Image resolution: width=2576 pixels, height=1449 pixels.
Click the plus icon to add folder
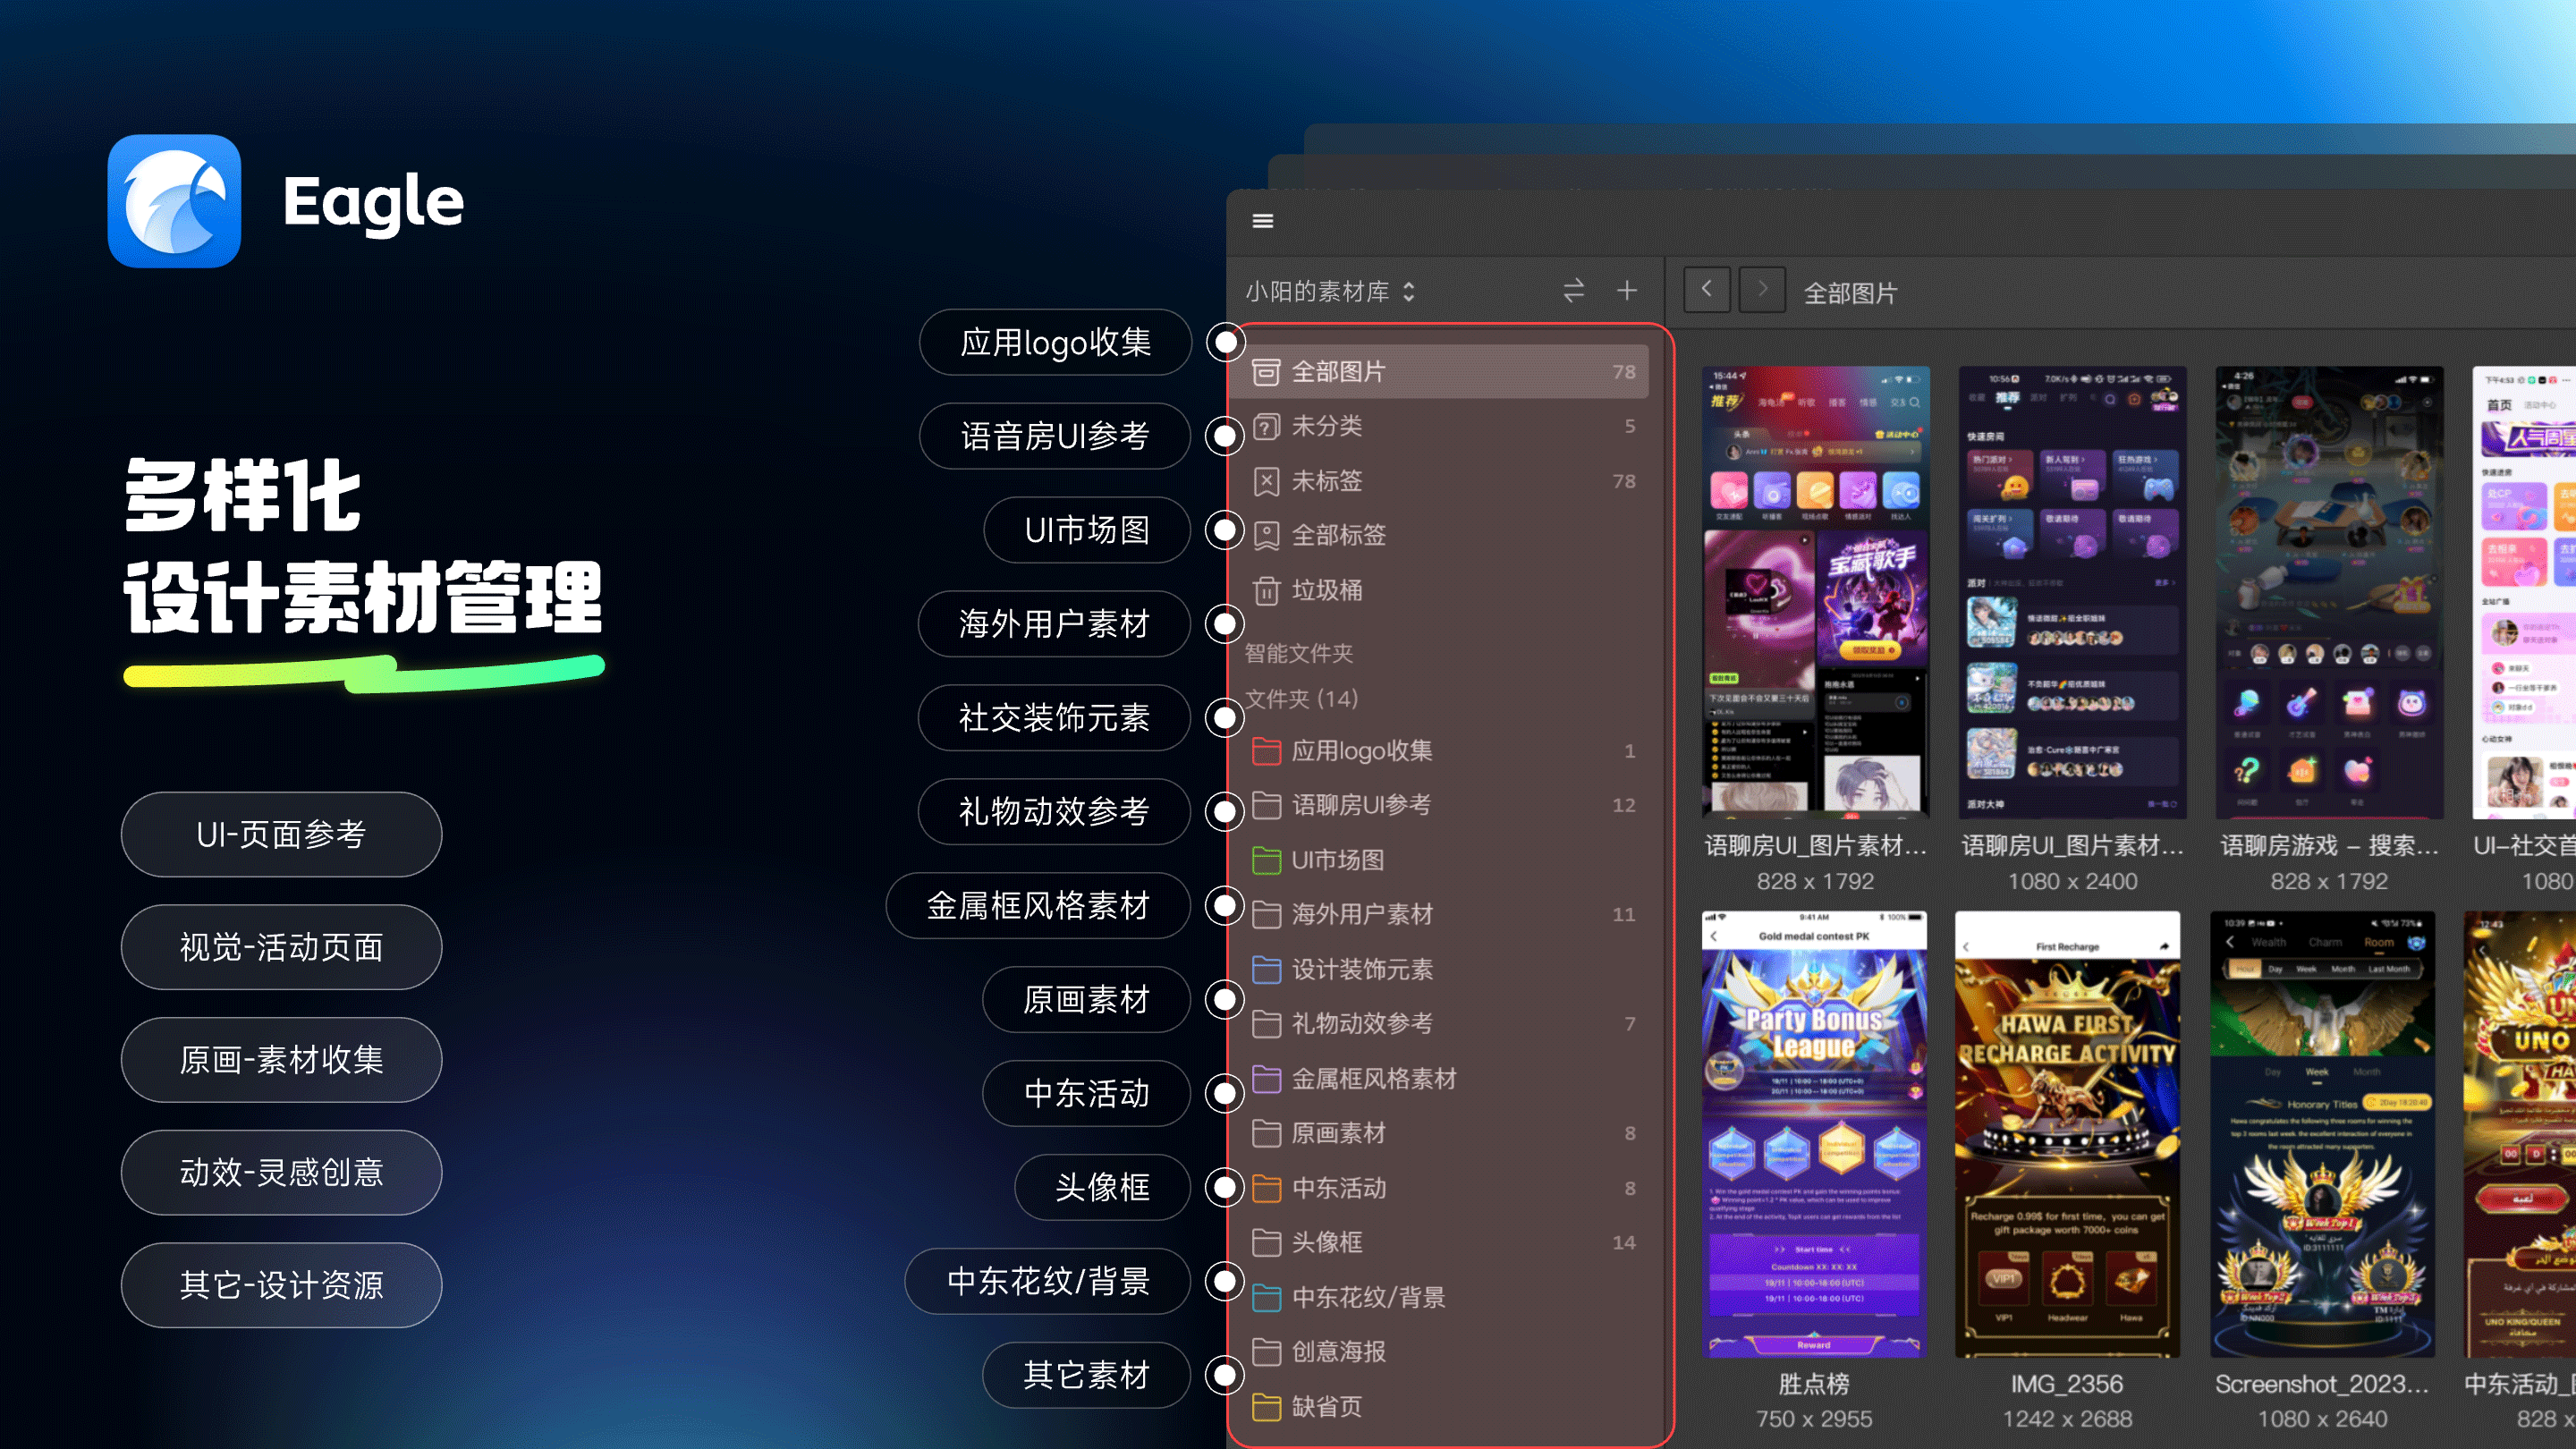tap(1627, 291)
